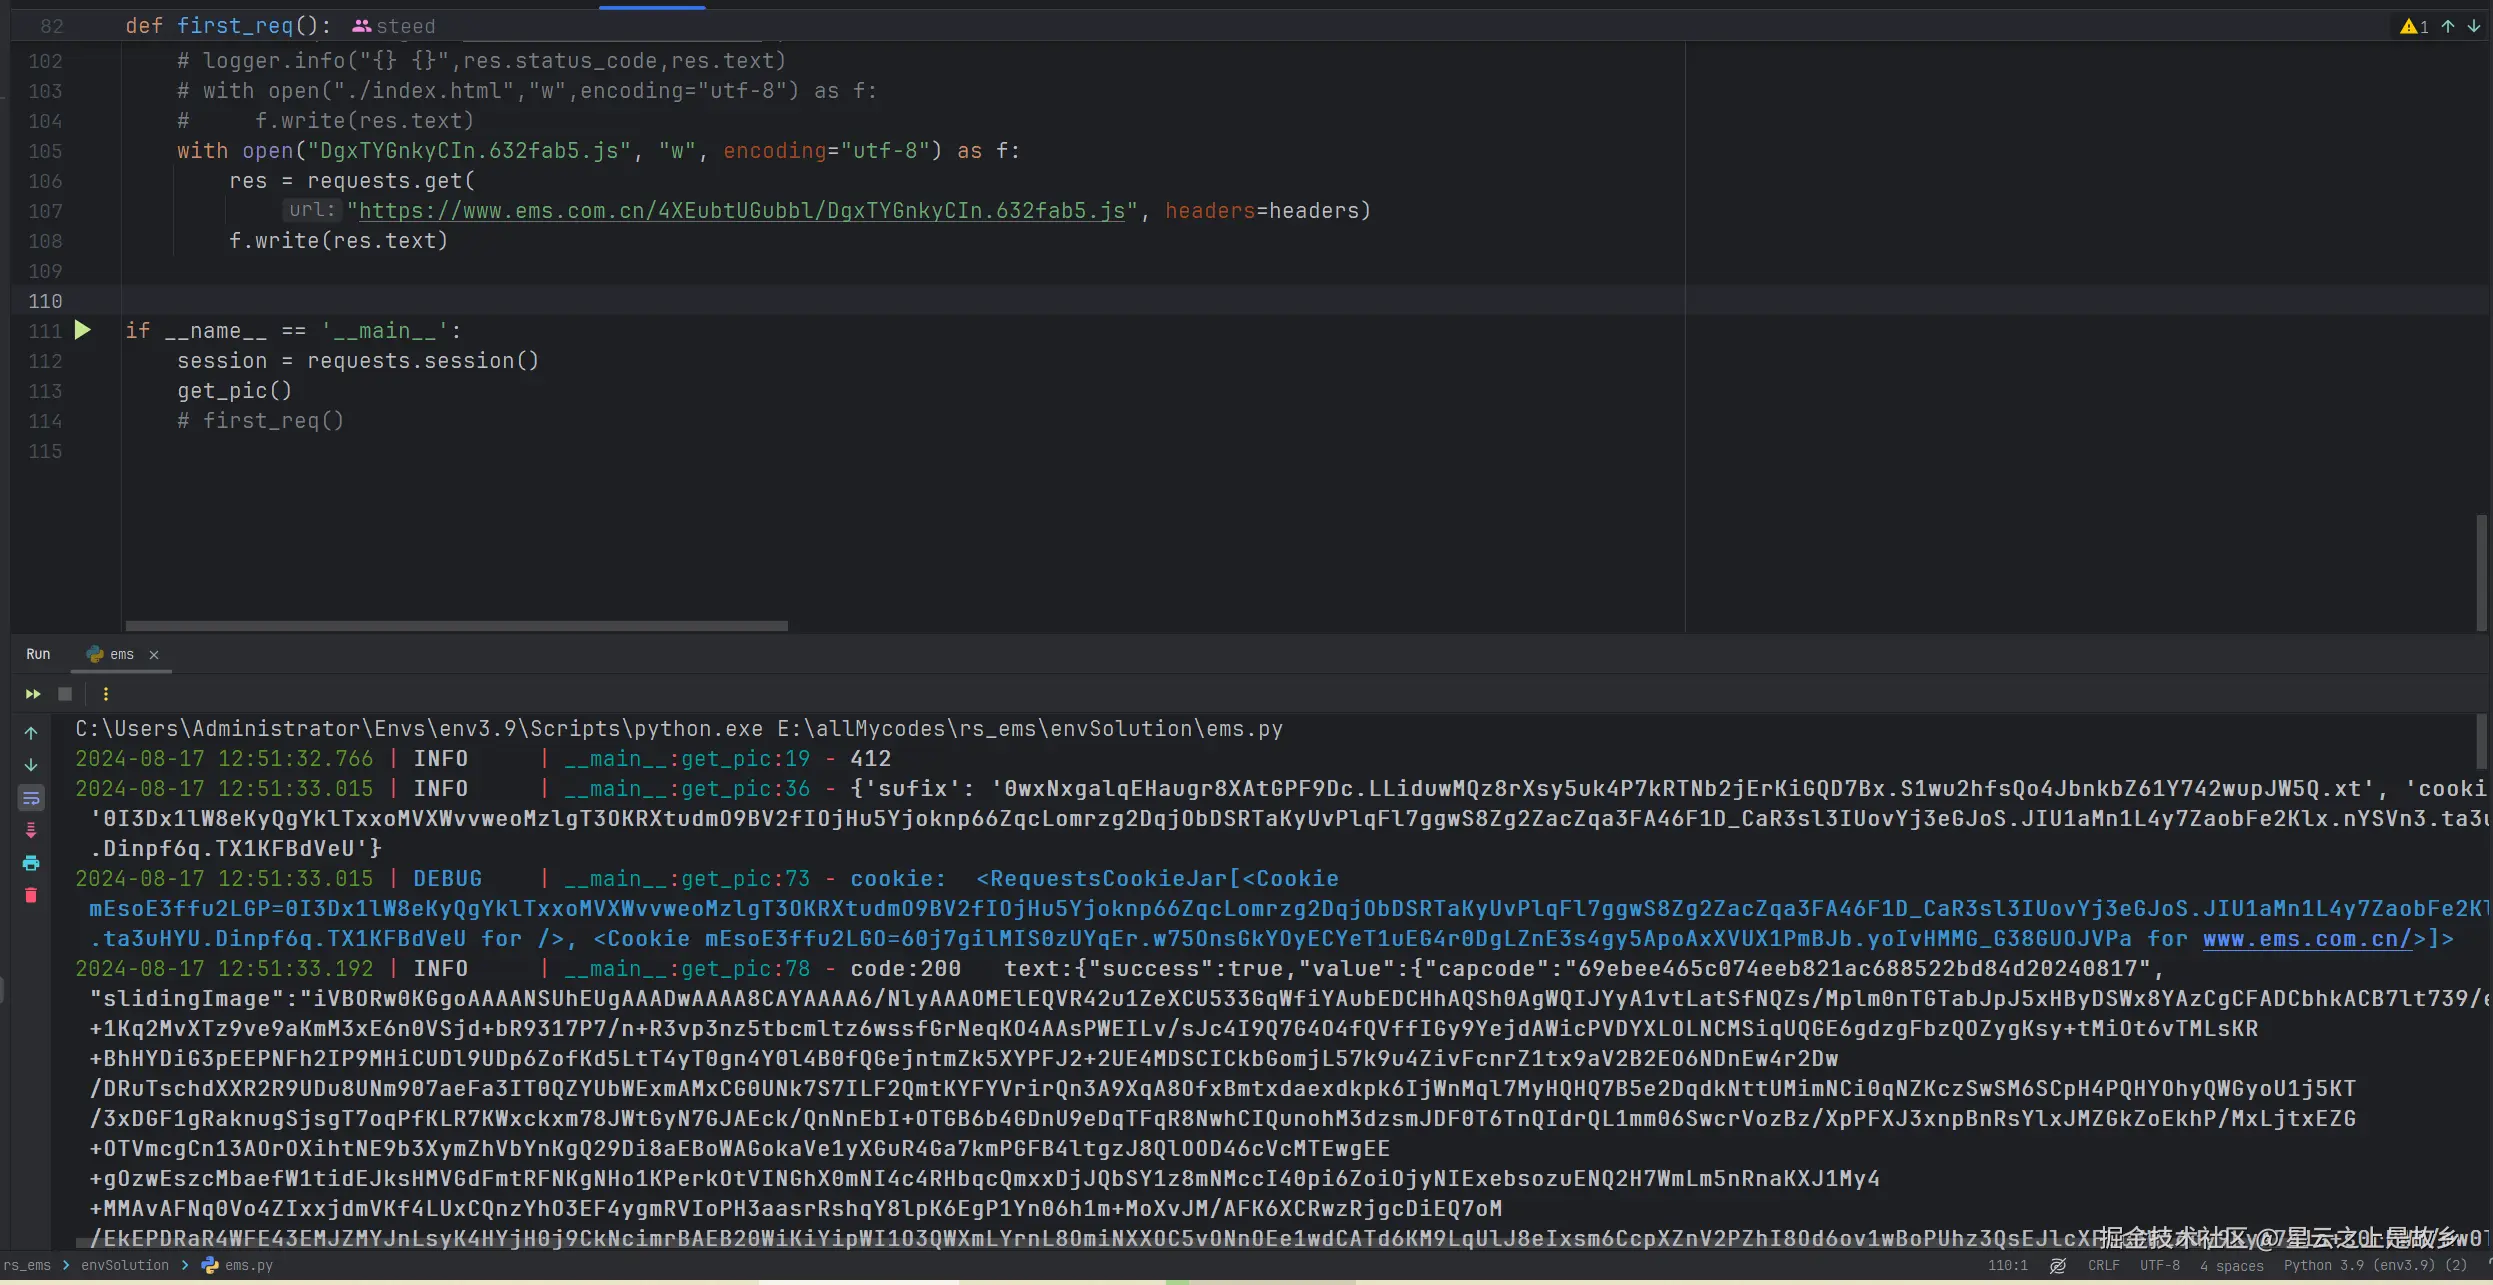Viewport: 2493px width, 1285px height.
Task: Click the editor horizontal scrollbar
Action: 456,626
